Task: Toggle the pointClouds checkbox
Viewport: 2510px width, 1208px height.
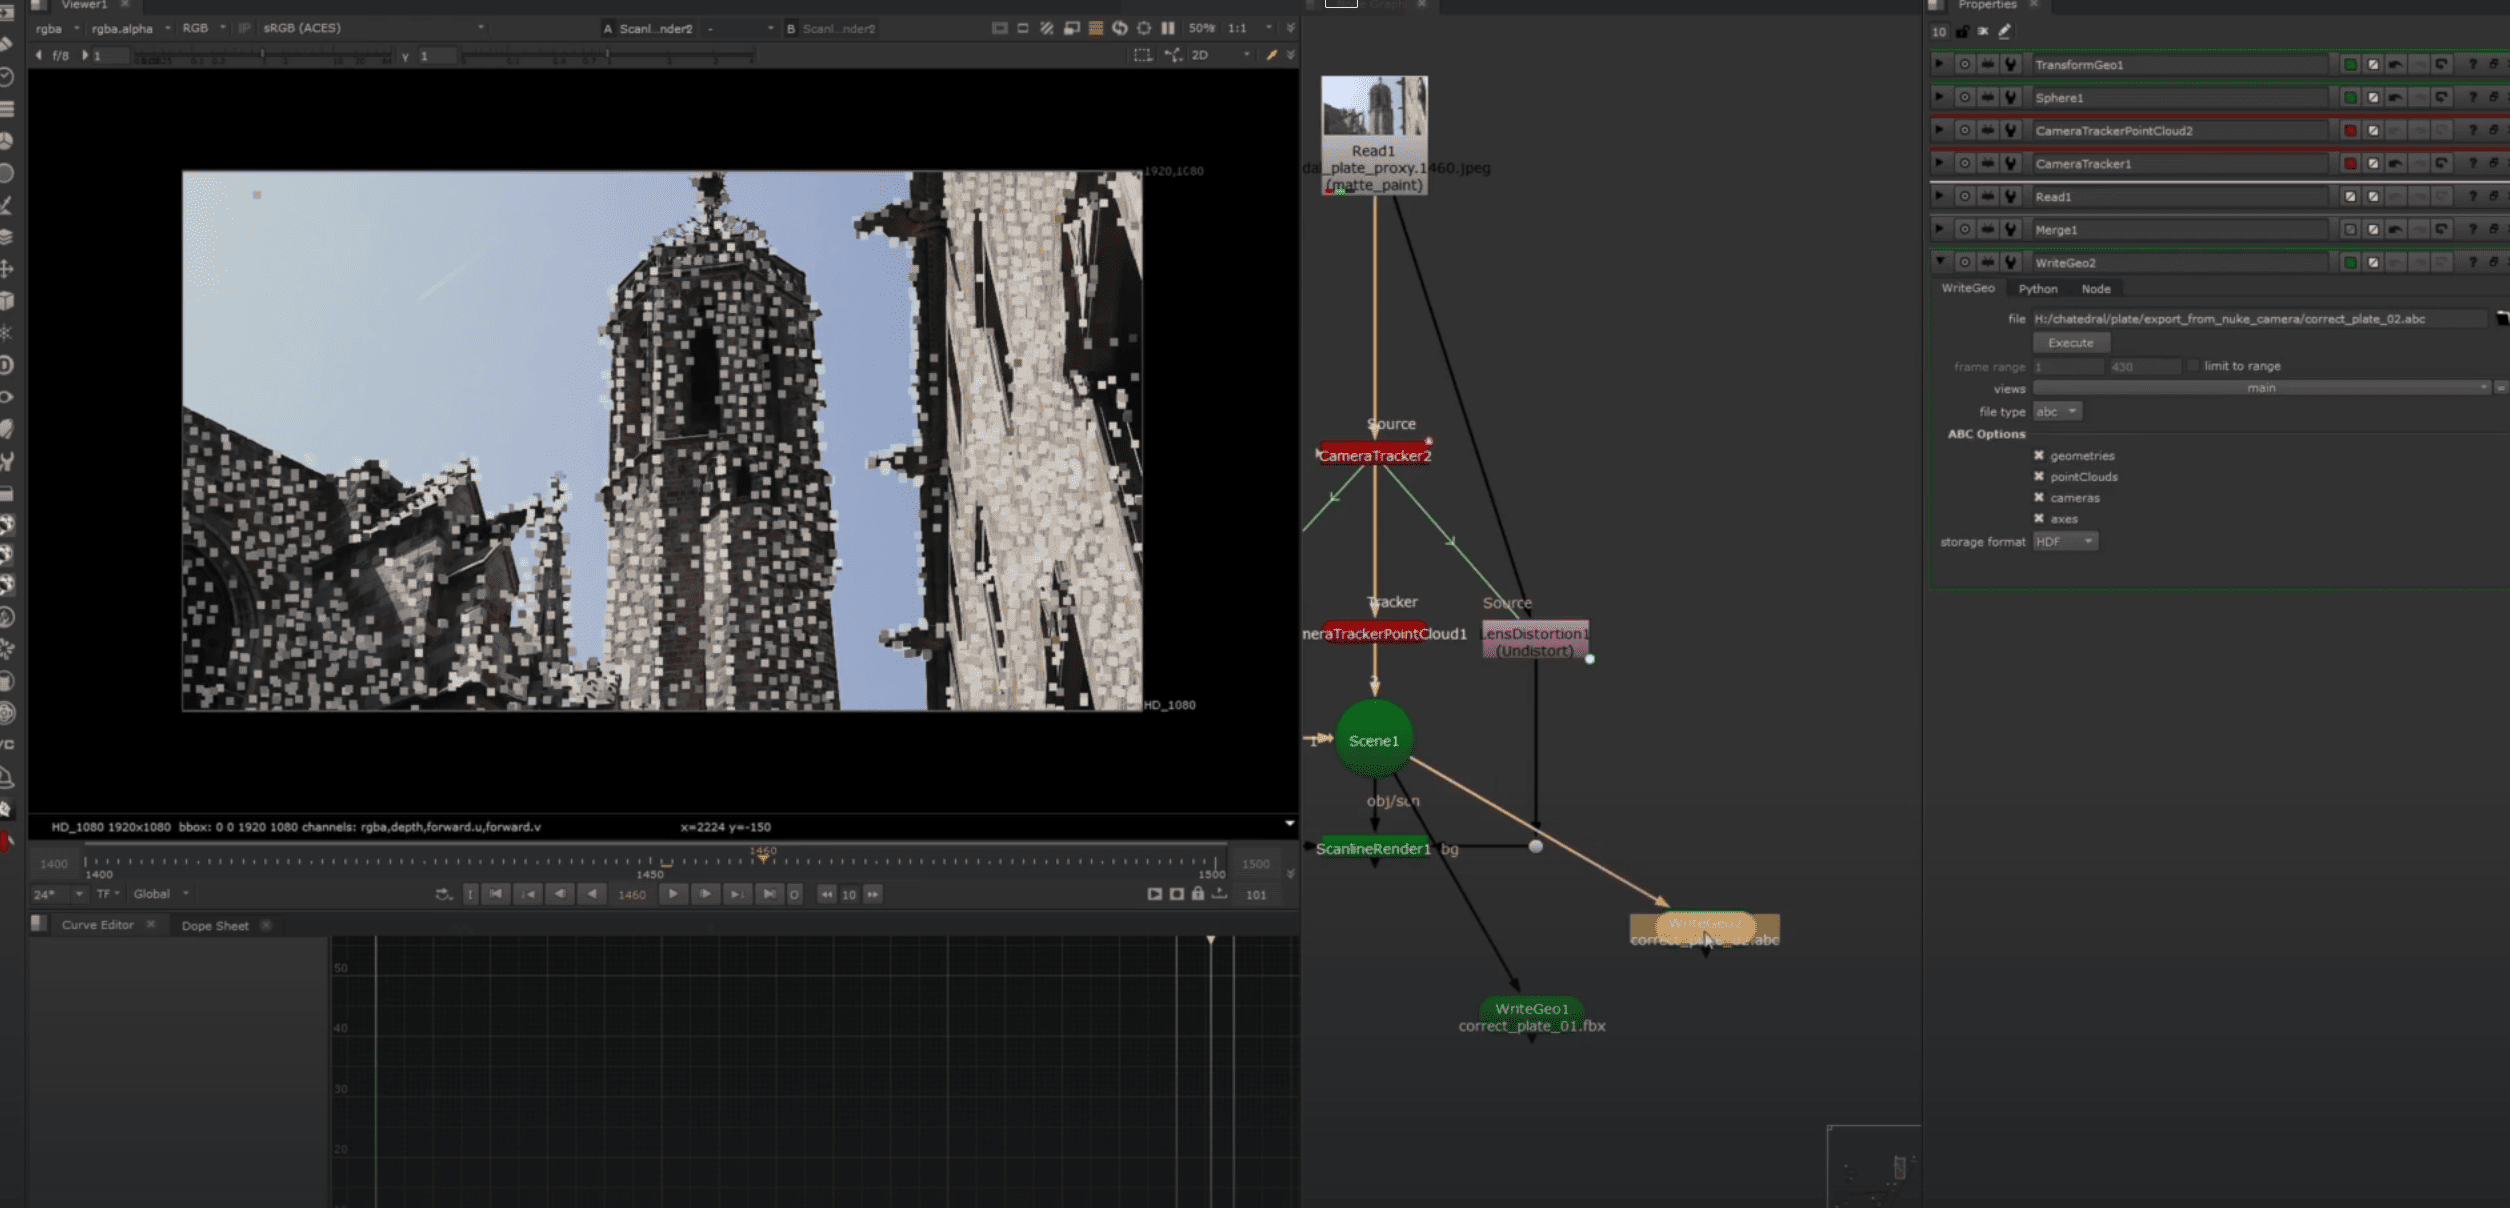Action: [2039, 477]
